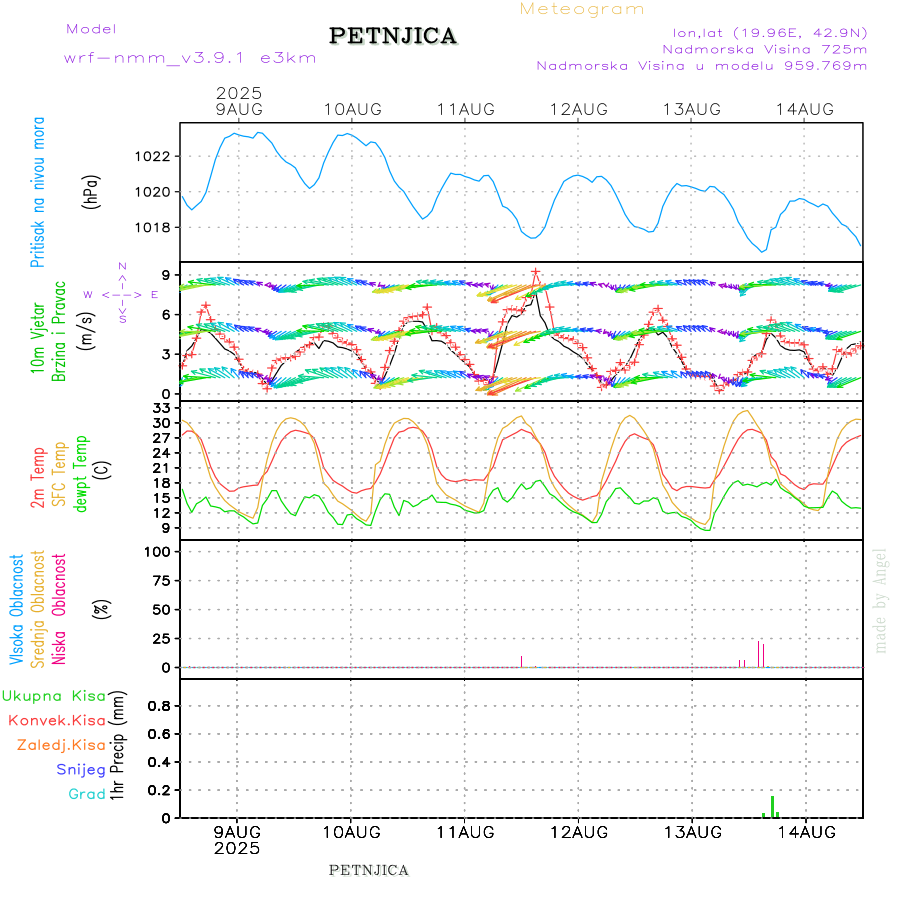Click the 14AUG date on top axis
Screen dimensions: 900x900
point(805,109)
